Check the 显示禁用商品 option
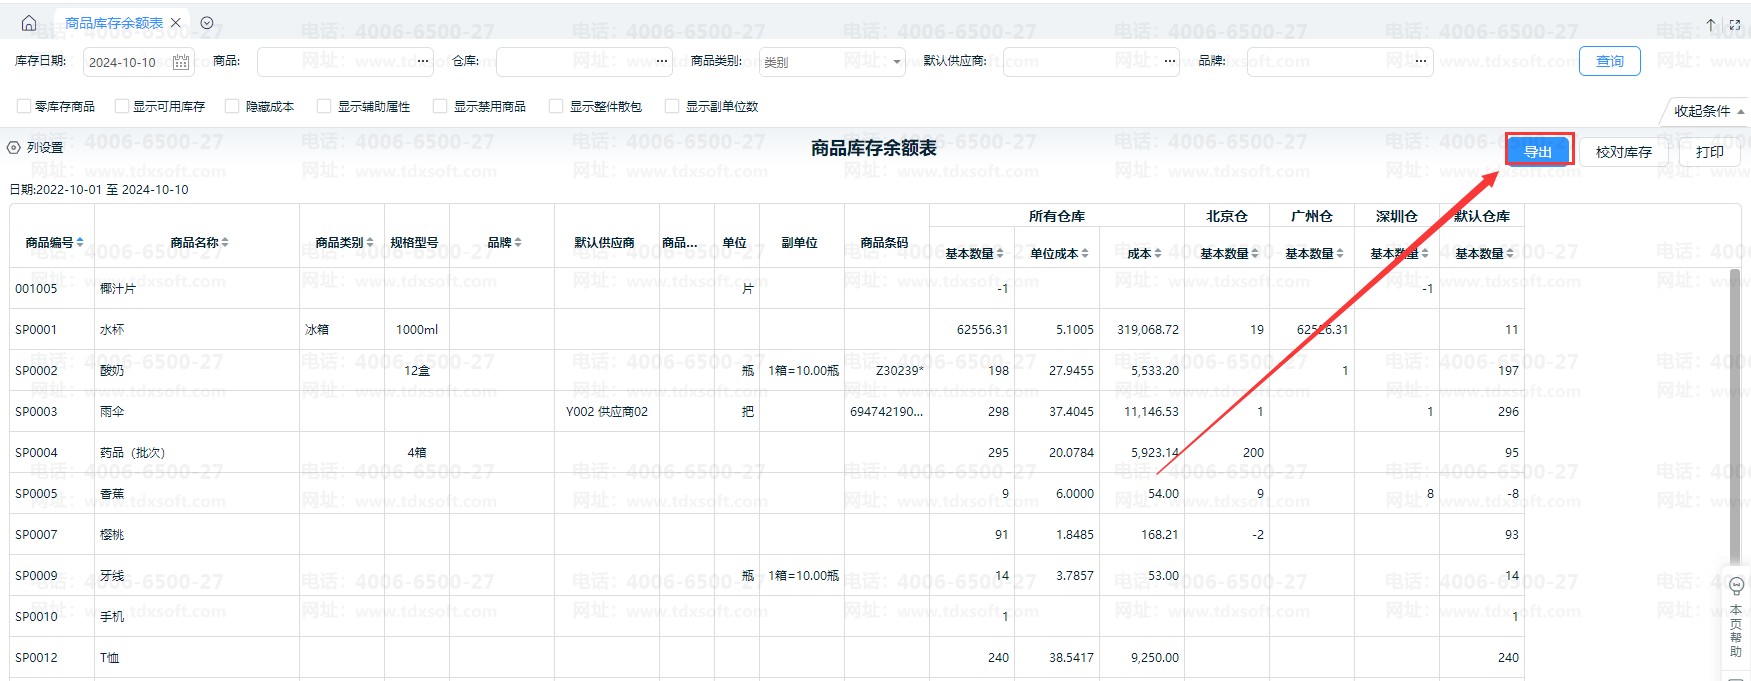 tap(440, 106)
